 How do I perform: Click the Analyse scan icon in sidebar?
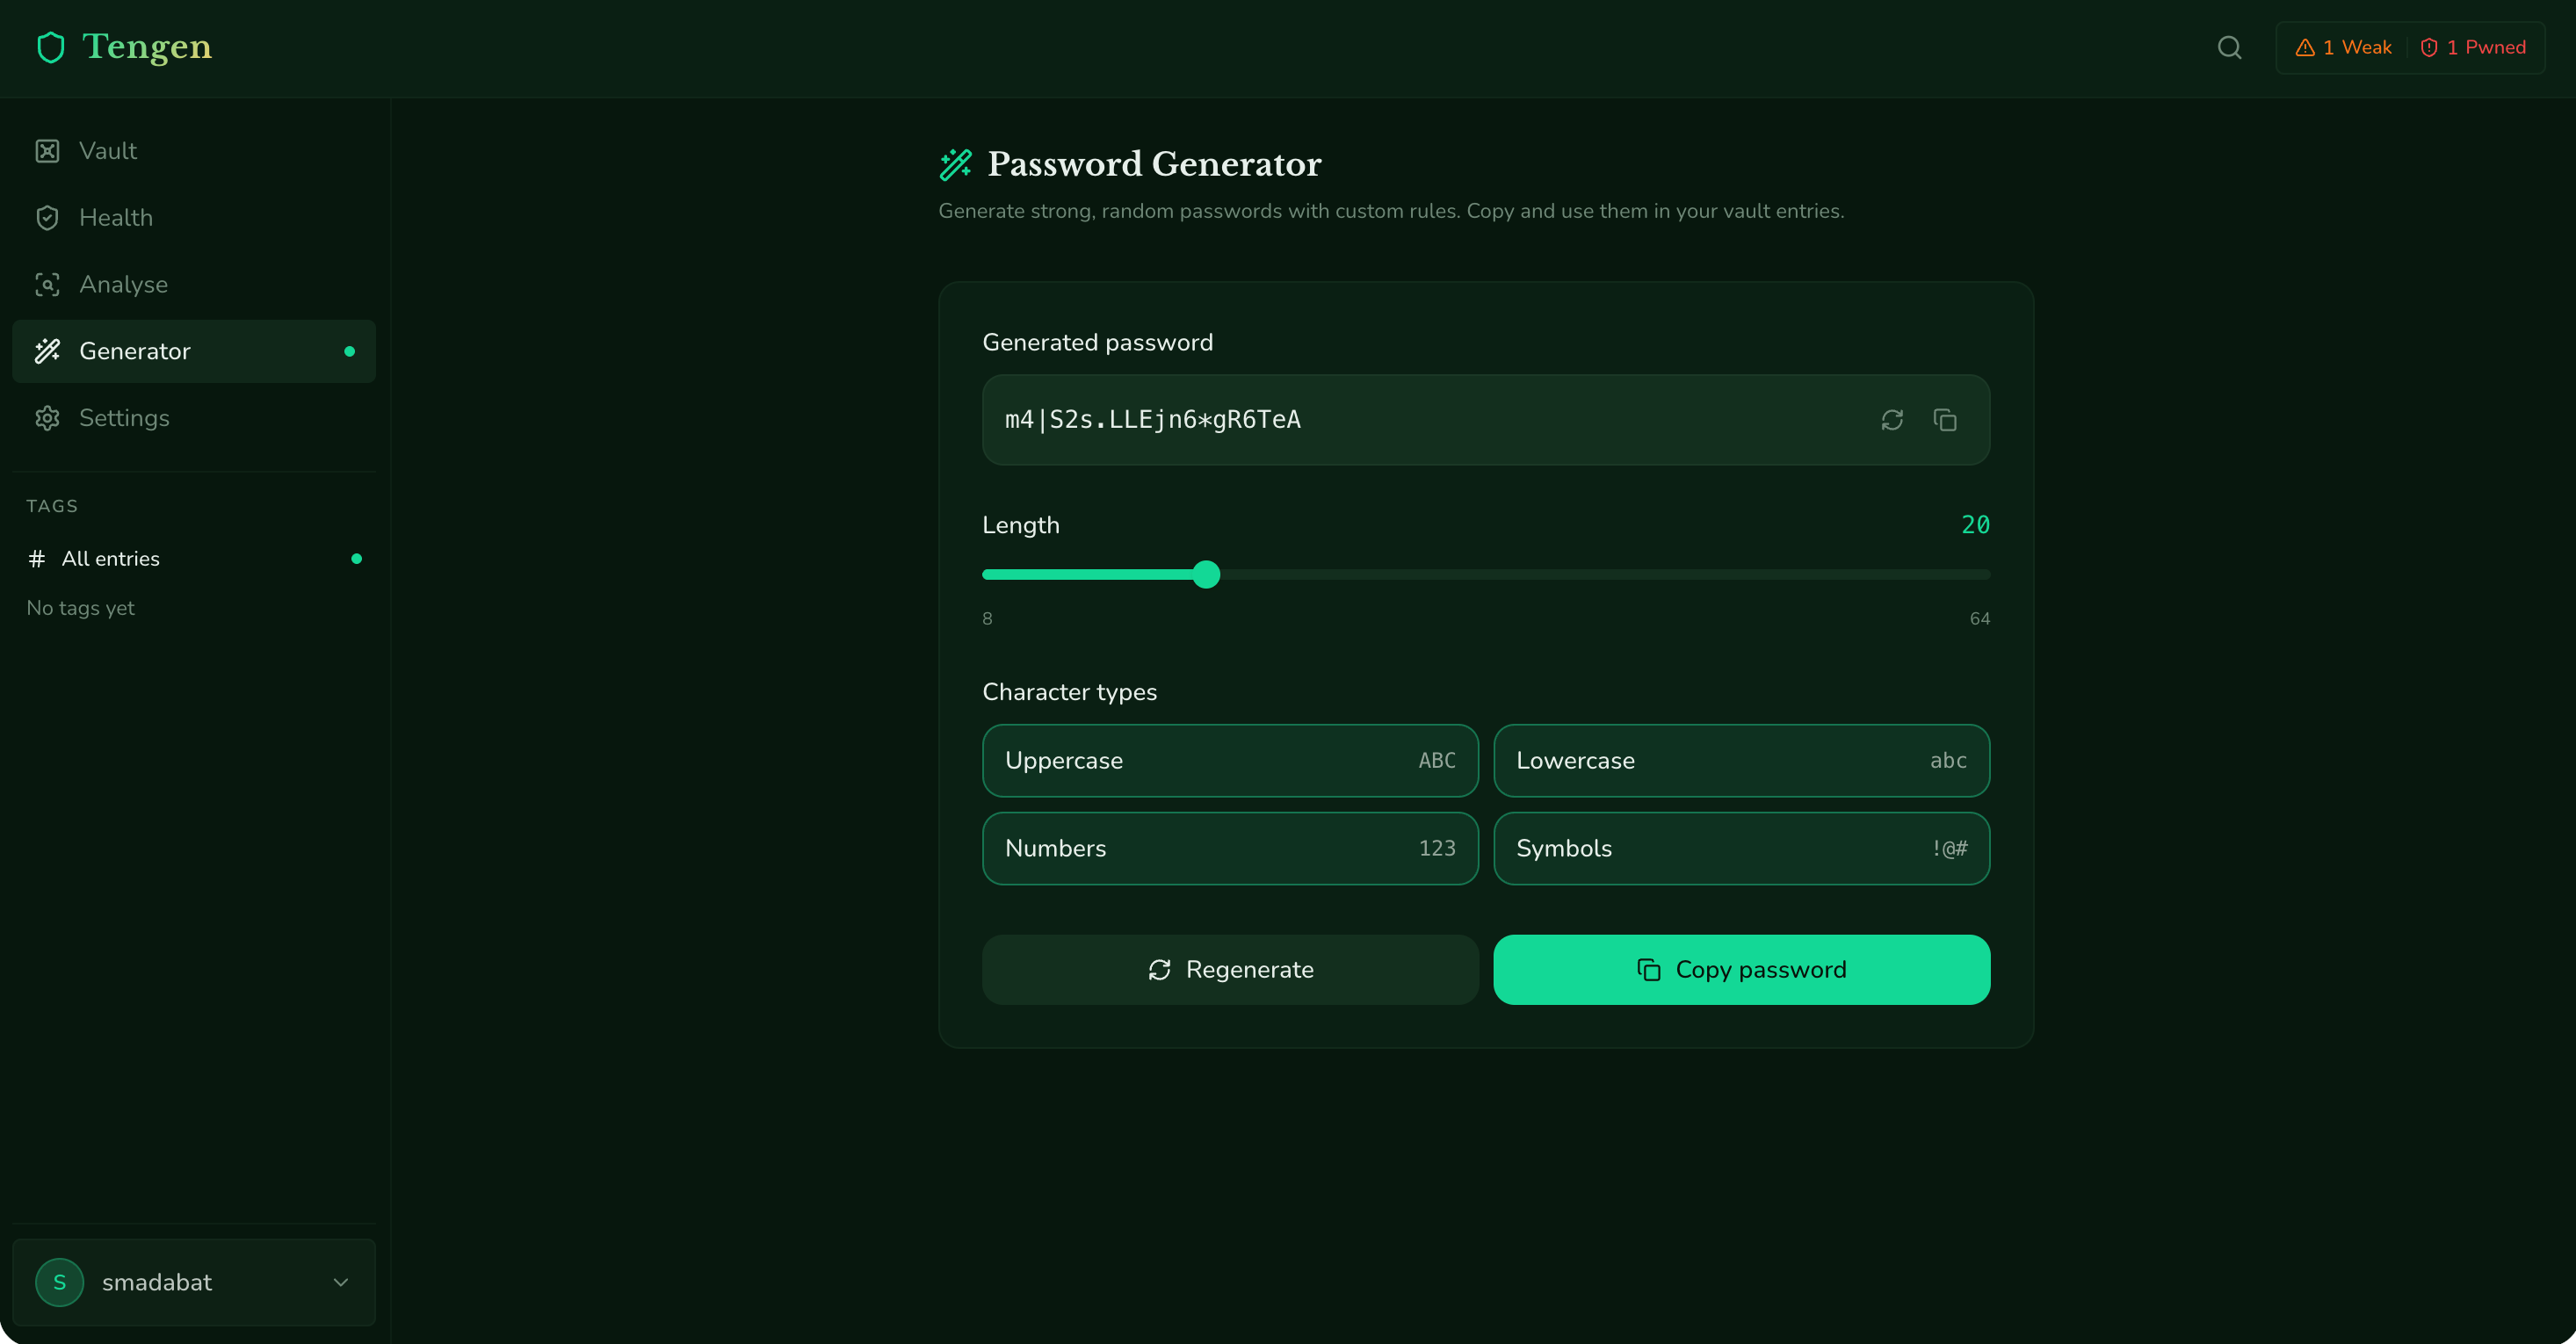[47, 285]
